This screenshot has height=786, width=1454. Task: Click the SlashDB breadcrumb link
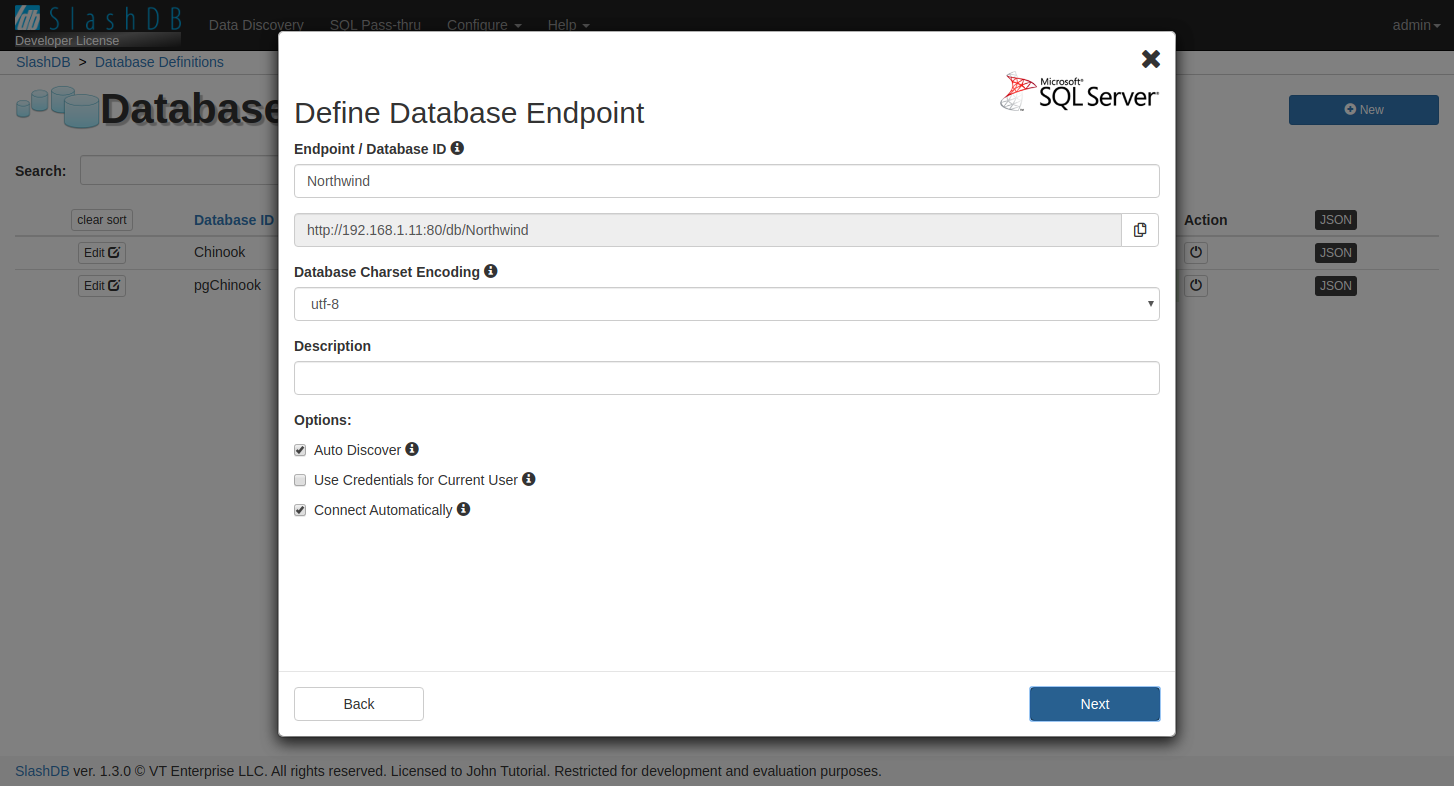click(x=43, y=62)
